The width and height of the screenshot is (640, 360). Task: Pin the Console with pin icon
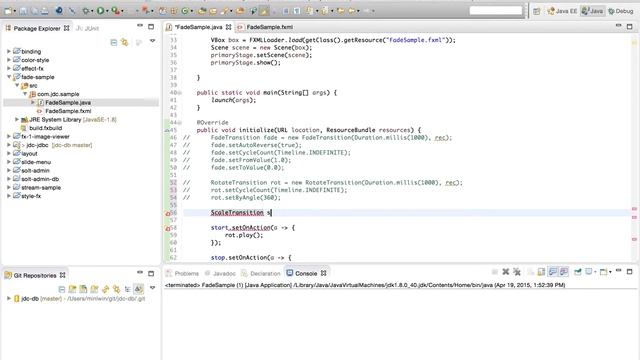578,272
